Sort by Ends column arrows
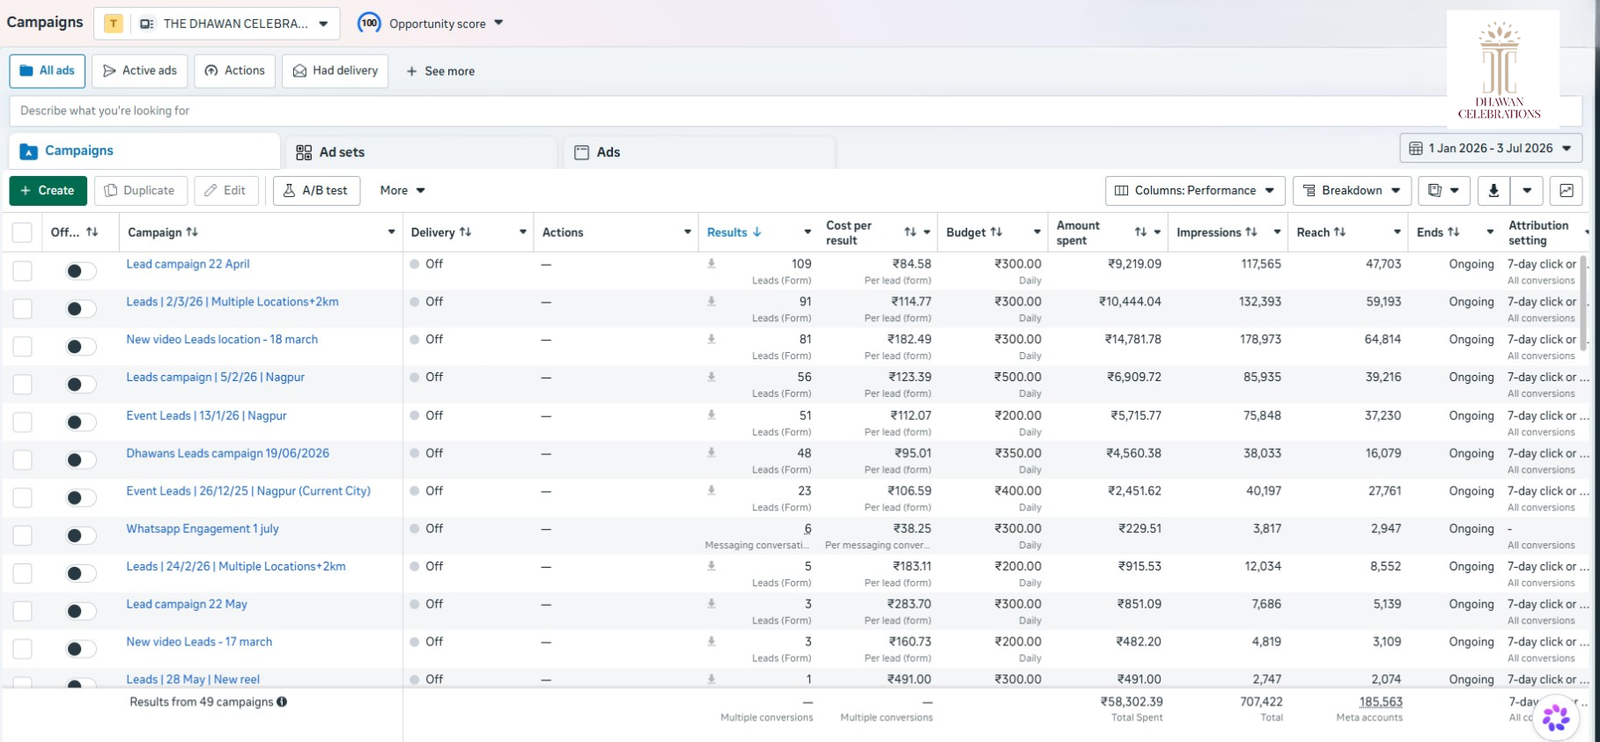The image size is (1600, 742). point(1454,232)
